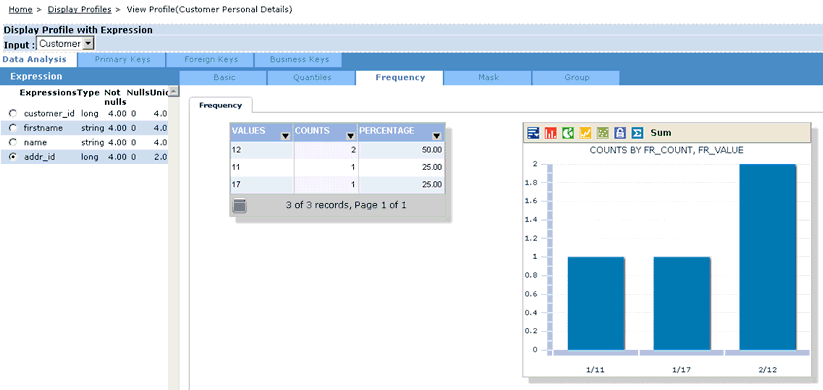The width and height of the screenshot is (823, 390).
Task: Select the customer_id radio button
Action: [13, 113]
